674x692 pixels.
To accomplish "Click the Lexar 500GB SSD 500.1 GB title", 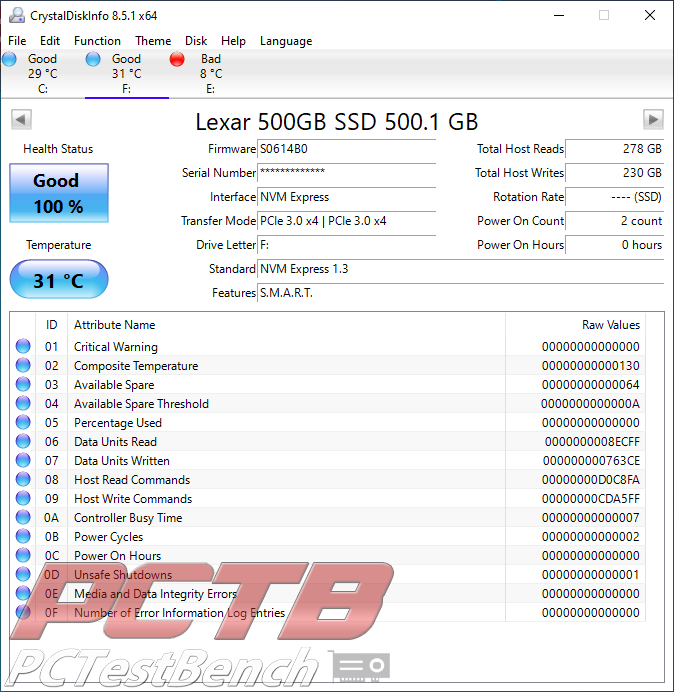I will pyautogui.click(x=337, y=121).
